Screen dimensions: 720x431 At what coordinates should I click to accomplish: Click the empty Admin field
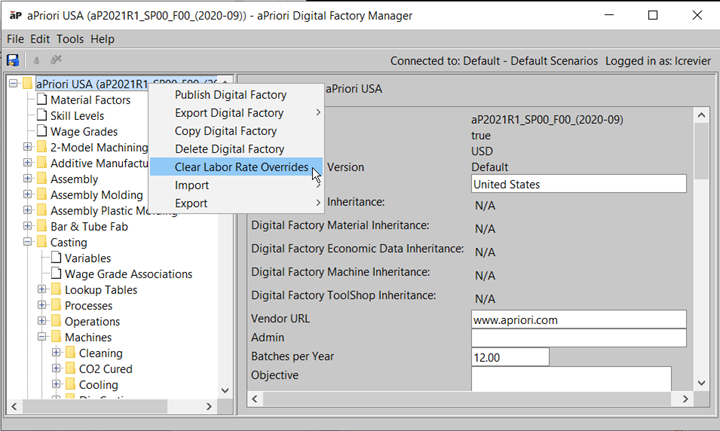(579, 338)
